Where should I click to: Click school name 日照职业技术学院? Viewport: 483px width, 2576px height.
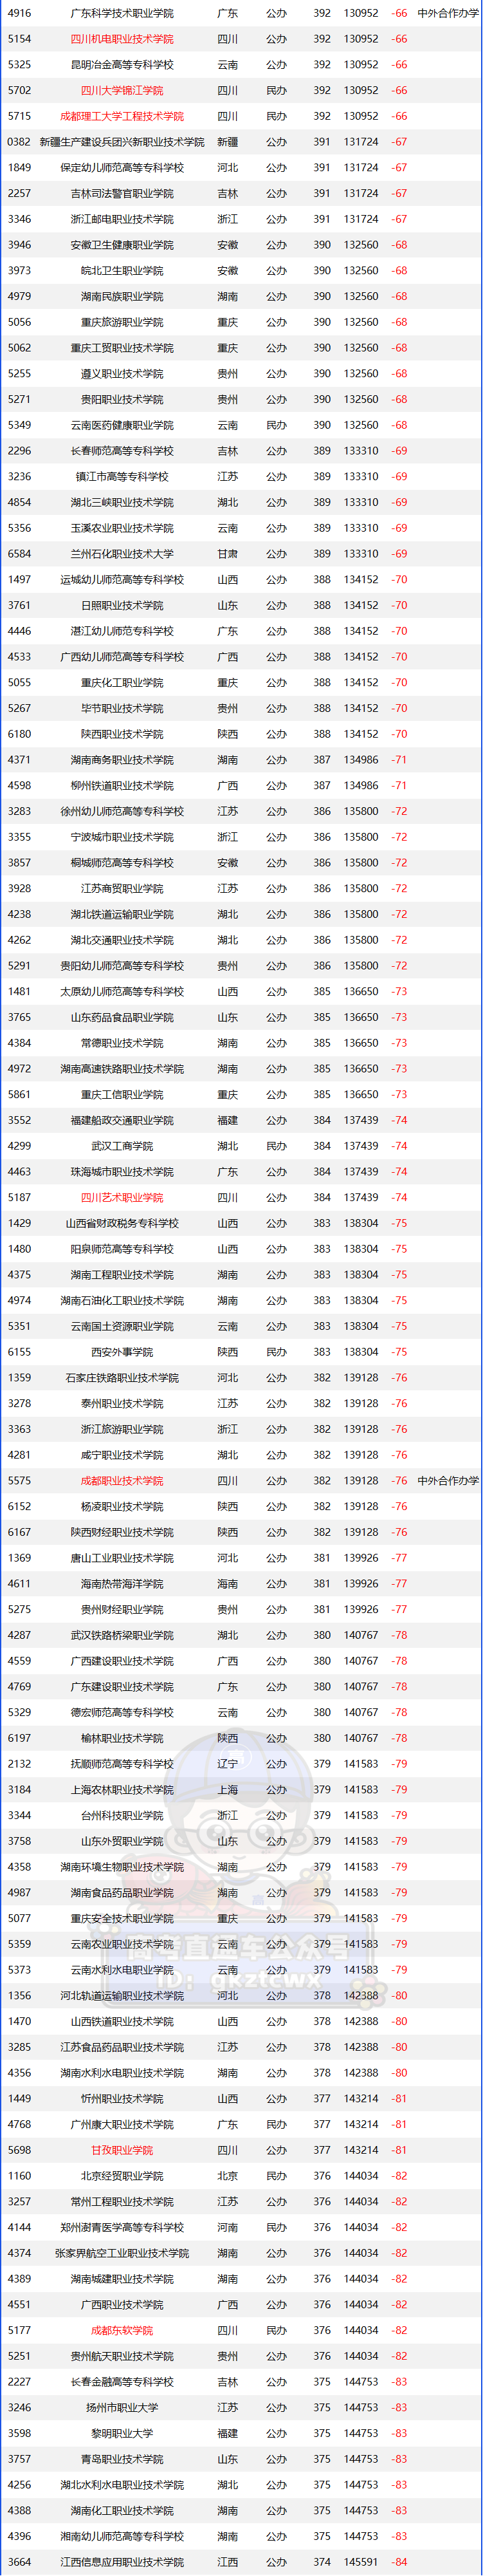(122, 605)
